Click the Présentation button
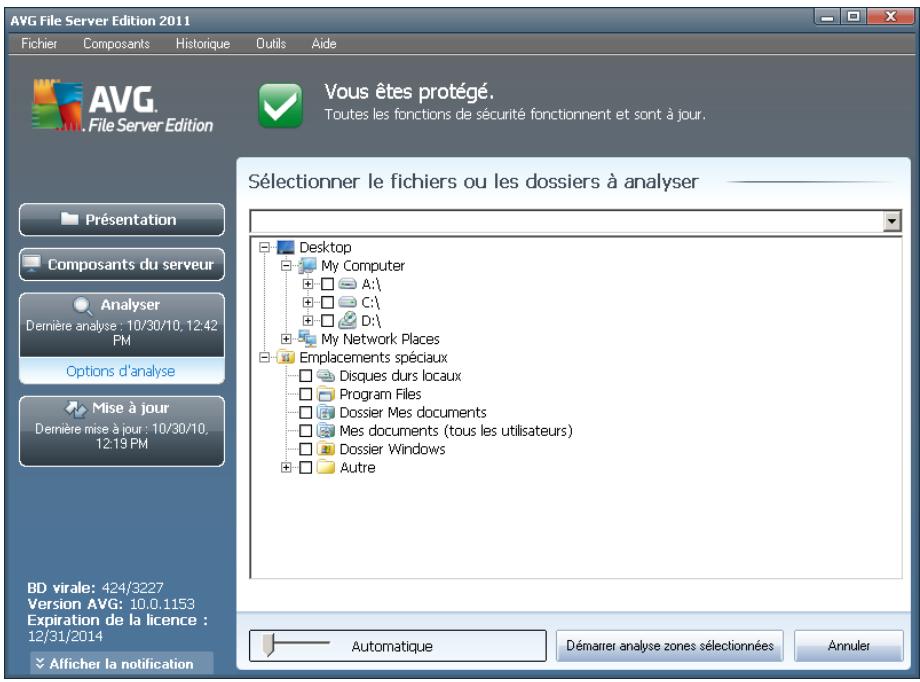 click(x=122, y=220)
